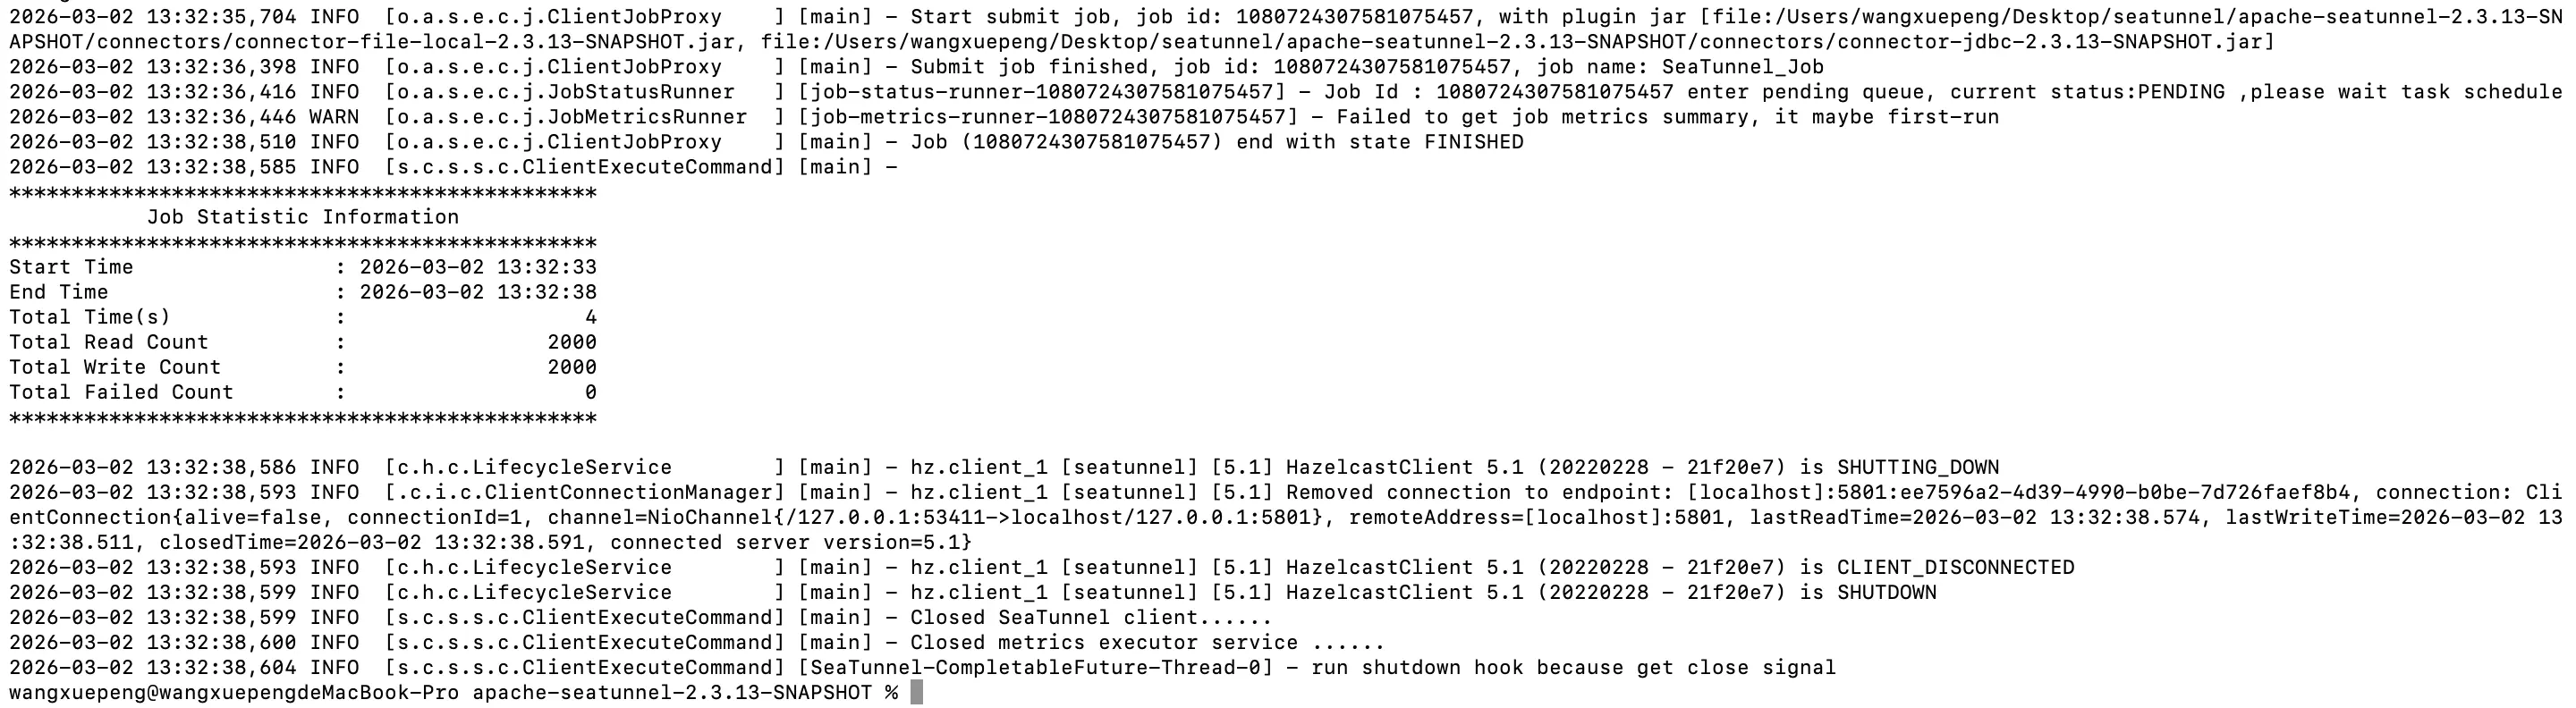Click the Total Read Count value 2000
The image size is (2576, 708).
571,342
